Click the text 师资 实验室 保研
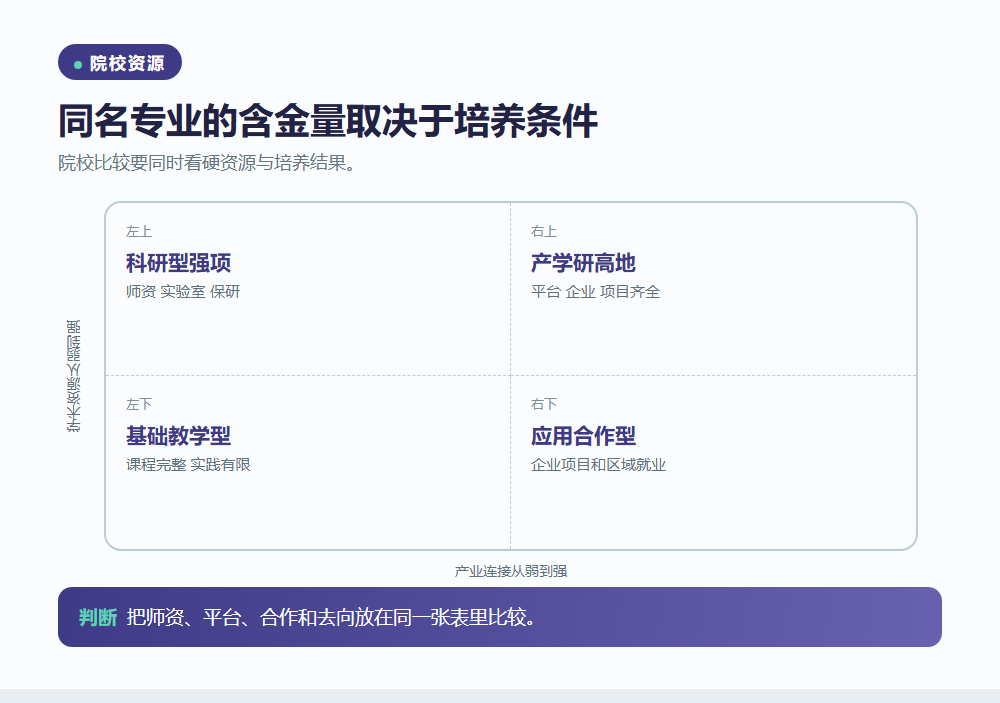 183,292
